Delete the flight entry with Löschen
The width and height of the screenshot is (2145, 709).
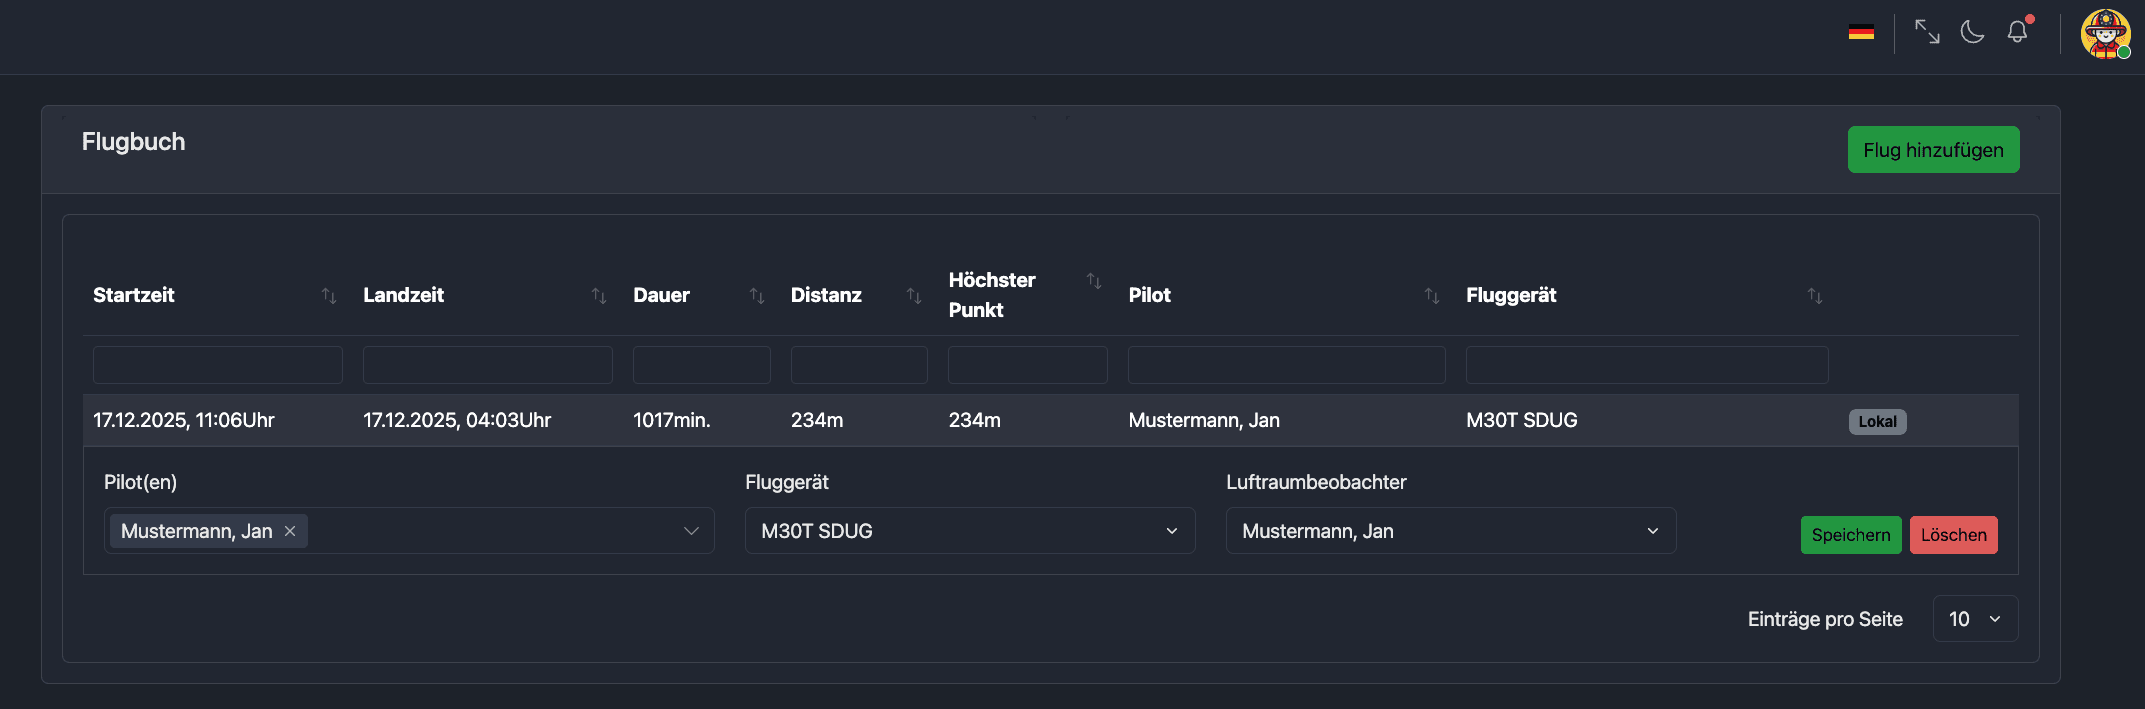click(x=1953, y=535)
